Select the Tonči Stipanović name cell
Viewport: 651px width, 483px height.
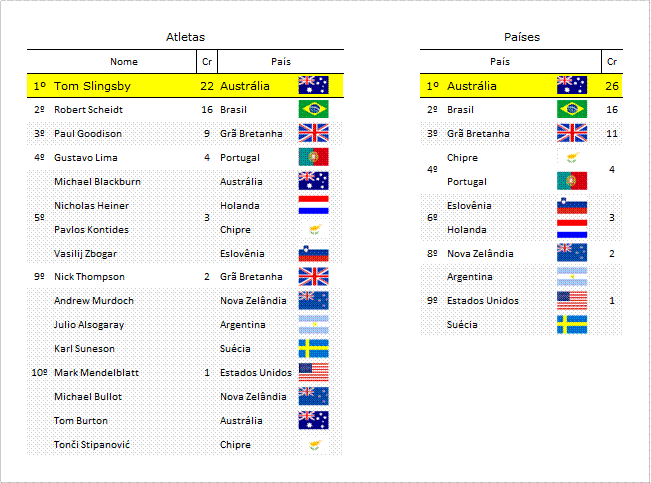92,445
